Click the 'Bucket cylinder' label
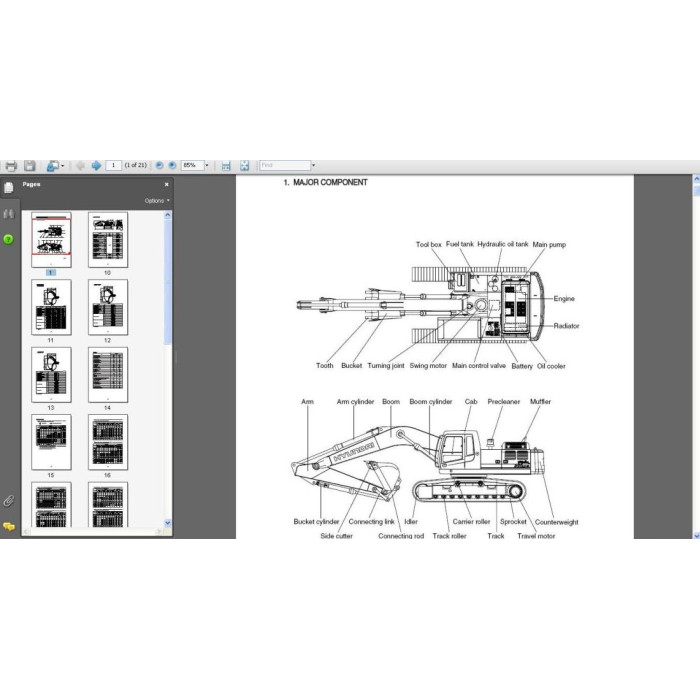The height and width of the screenshot is (700, 700). pyautogui.click(x=317, y=521)
